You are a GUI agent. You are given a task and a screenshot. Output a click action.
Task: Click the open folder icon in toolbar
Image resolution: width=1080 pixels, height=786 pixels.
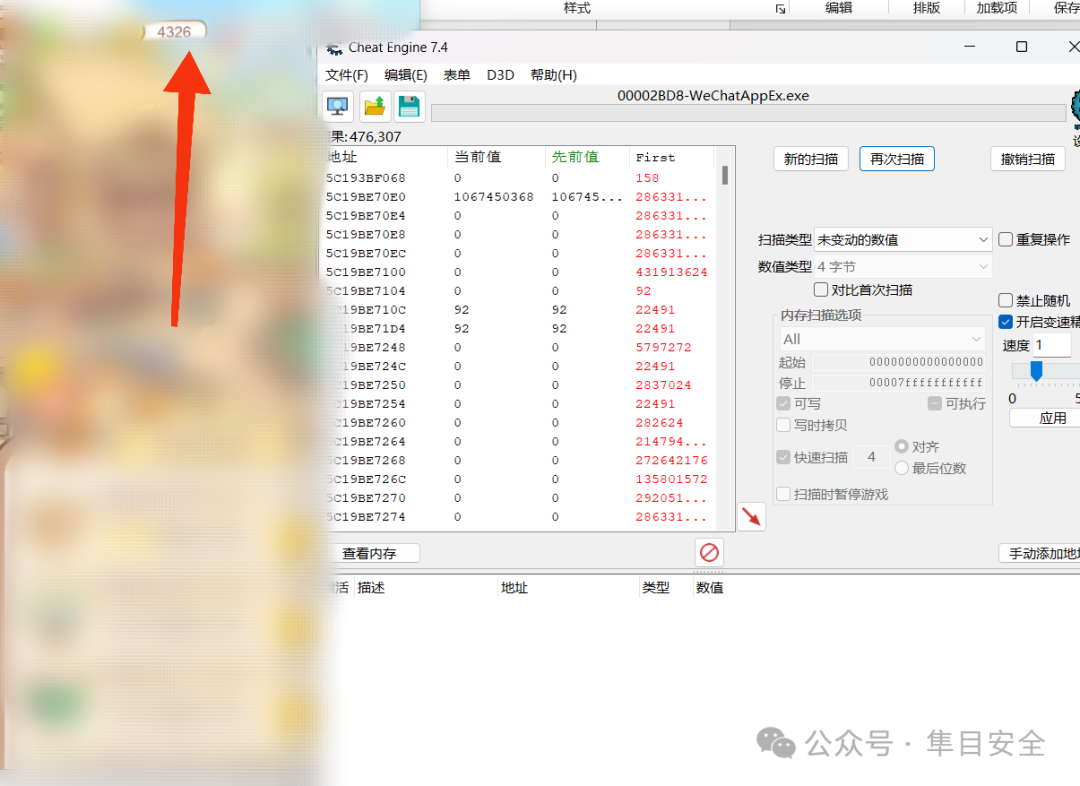pos(374,107)
